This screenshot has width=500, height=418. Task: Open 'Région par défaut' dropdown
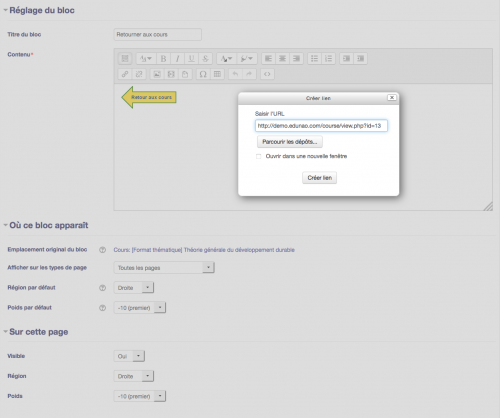point(134,287)
